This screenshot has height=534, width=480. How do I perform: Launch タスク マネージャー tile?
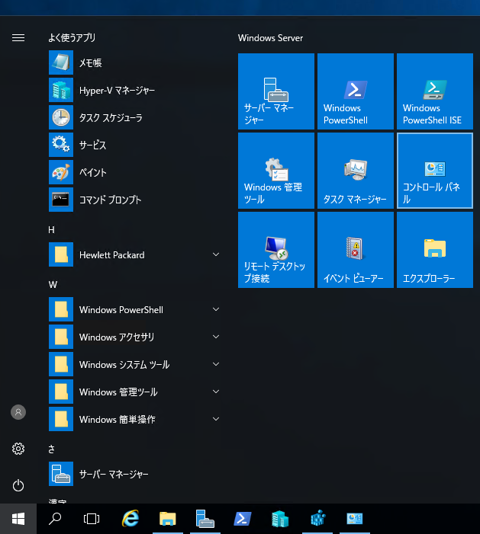[x=355, y=171]
